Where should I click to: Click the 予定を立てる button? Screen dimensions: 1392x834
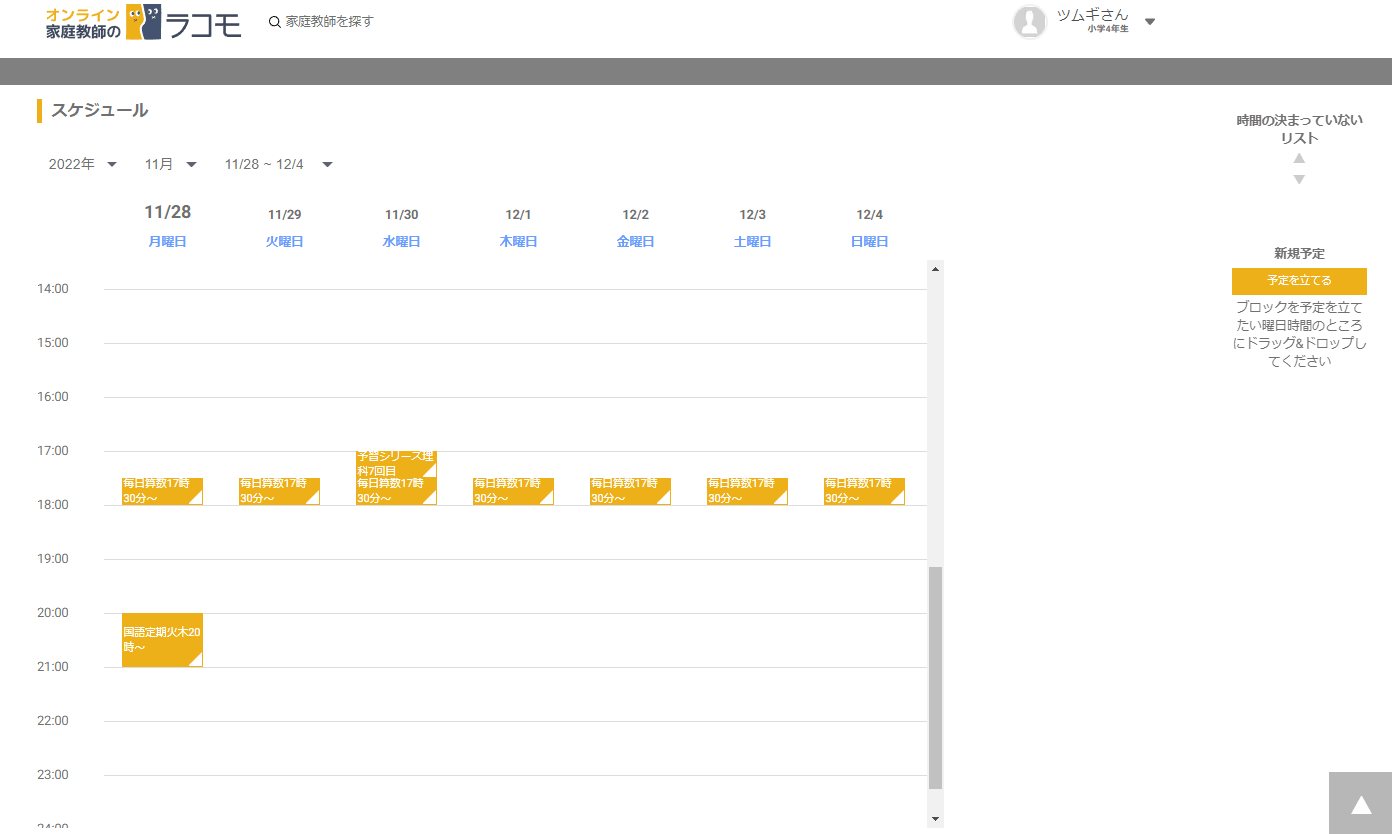(x=1299, y=281)
